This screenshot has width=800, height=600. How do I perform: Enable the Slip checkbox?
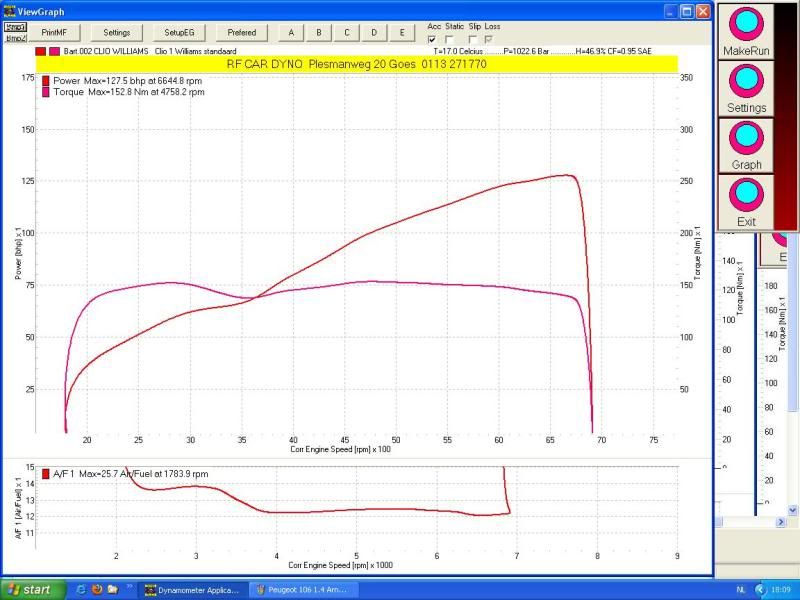click(x=472, y=39)
